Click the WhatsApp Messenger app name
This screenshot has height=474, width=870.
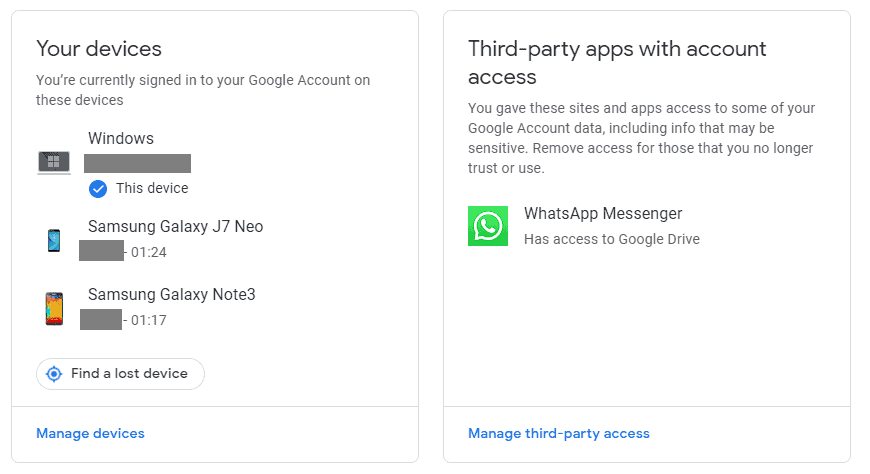[x=603, y=214]
